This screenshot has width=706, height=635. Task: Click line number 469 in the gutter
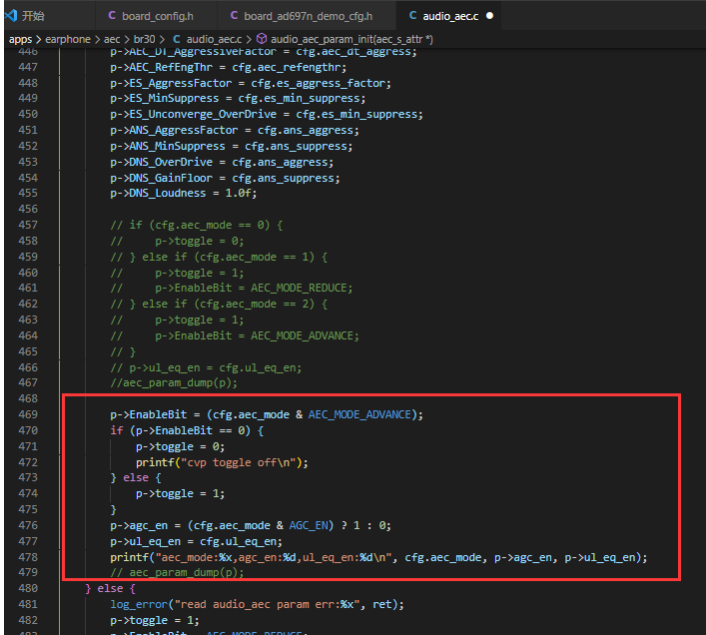[x=28, y=414]
